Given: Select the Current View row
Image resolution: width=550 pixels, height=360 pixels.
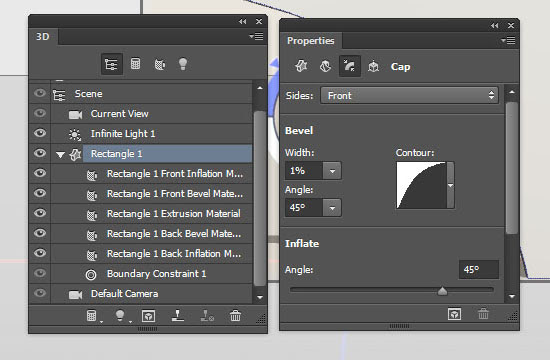Looking at the screenshot, I should (152, 114).
